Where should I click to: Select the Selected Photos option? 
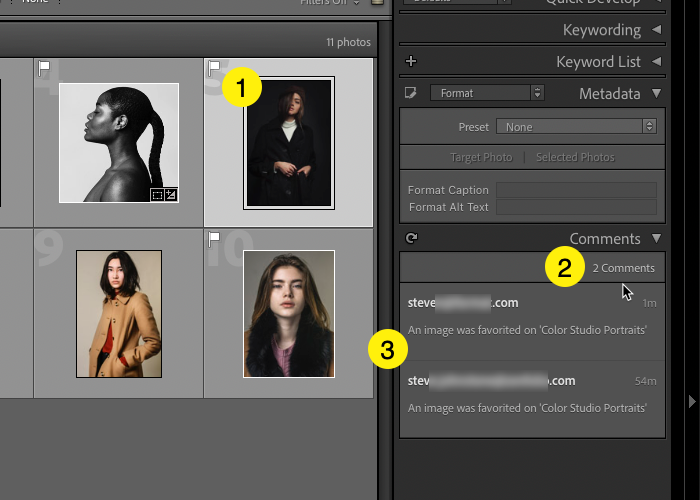pyautogui.click(x=575, y=157)
